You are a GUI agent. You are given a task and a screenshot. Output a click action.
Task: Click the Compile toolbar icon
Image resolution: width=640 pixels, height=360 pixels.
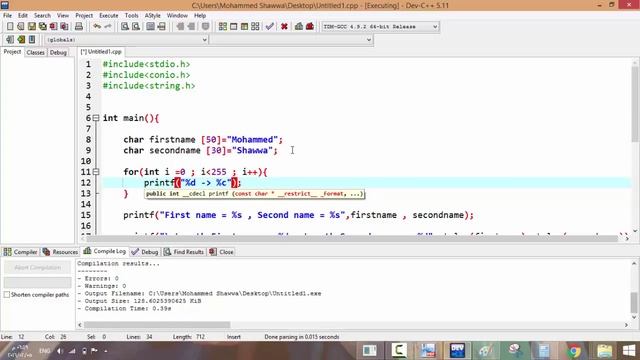[223, 27]
